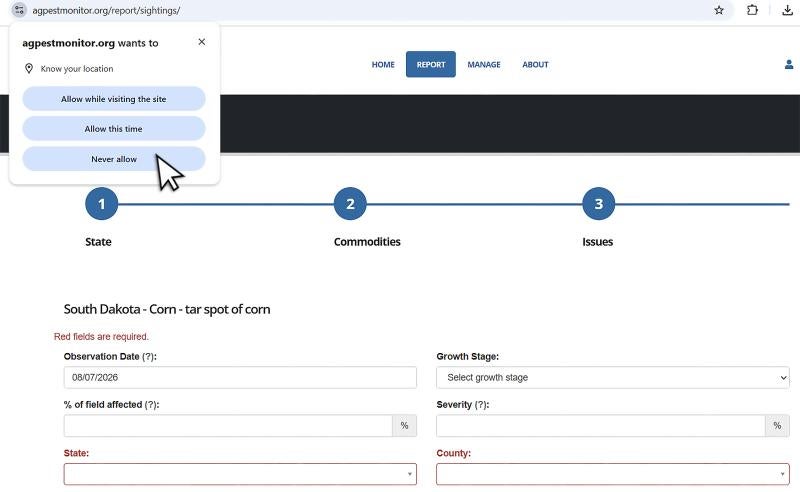This screenshot has width=800, height=492.
Task: Click the Issues step label
Action: pyautogui.click(x=597, y=242)
